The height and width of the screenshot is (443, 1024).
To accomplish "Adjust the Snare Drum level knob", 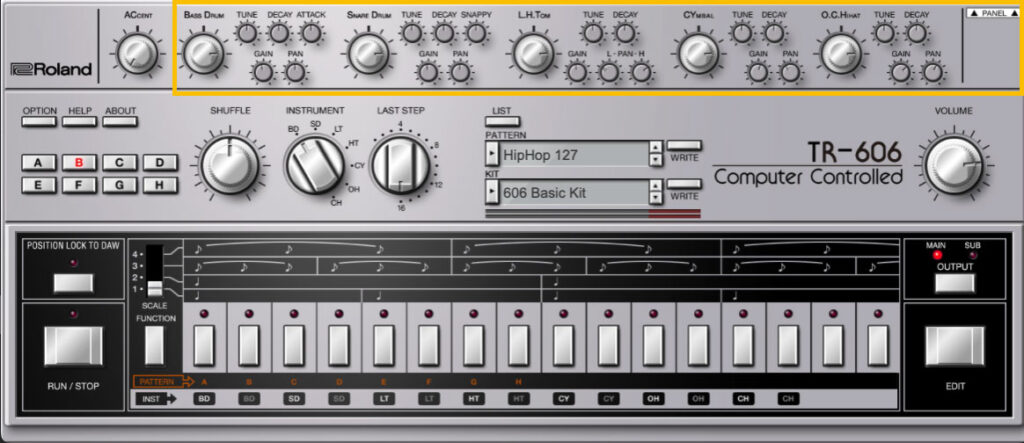I will coord(368,54).
